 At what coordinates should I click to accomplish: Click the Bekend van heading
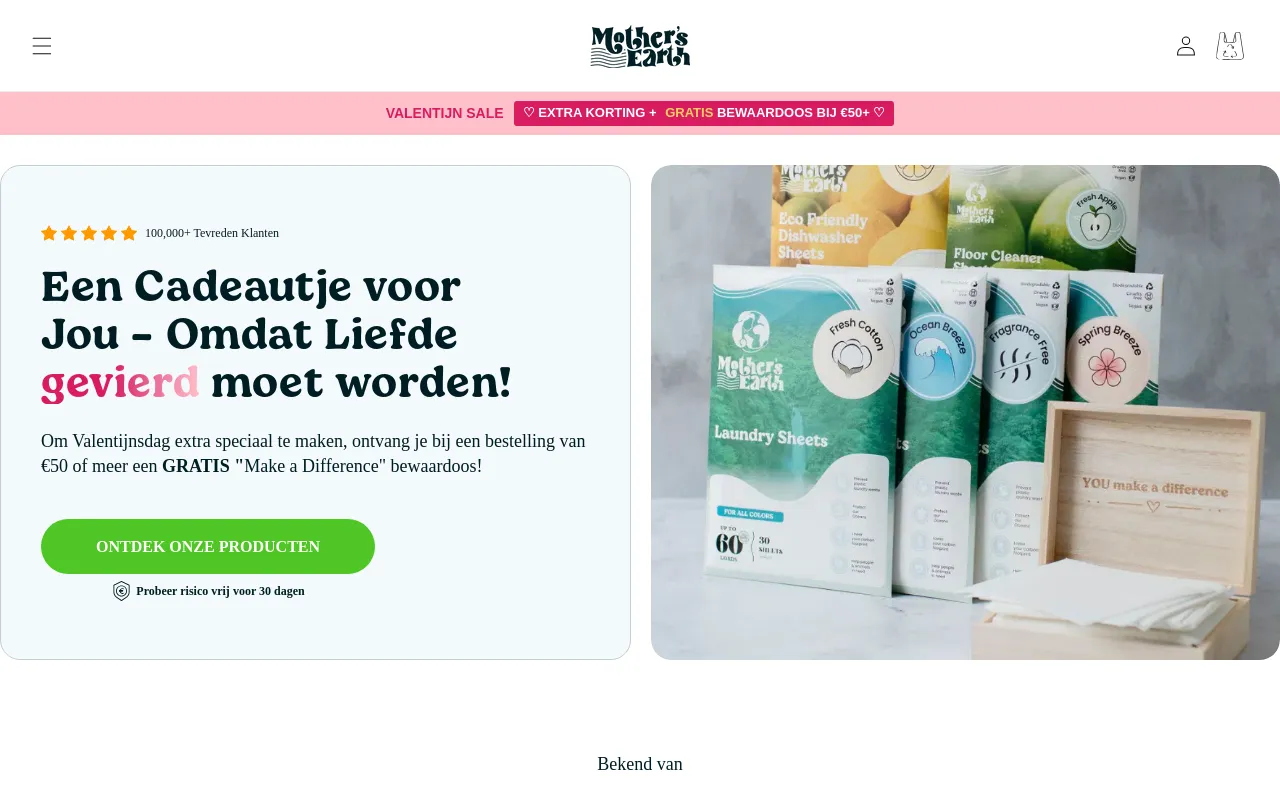(640, 764)
